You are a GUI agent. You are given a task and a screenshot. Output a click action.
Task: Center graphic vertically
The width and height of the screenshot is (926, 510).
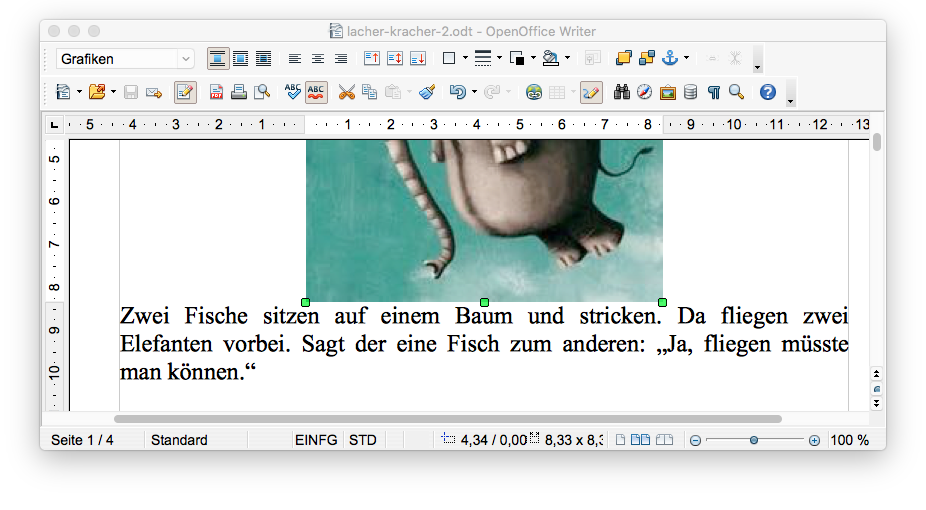(394, 58)
